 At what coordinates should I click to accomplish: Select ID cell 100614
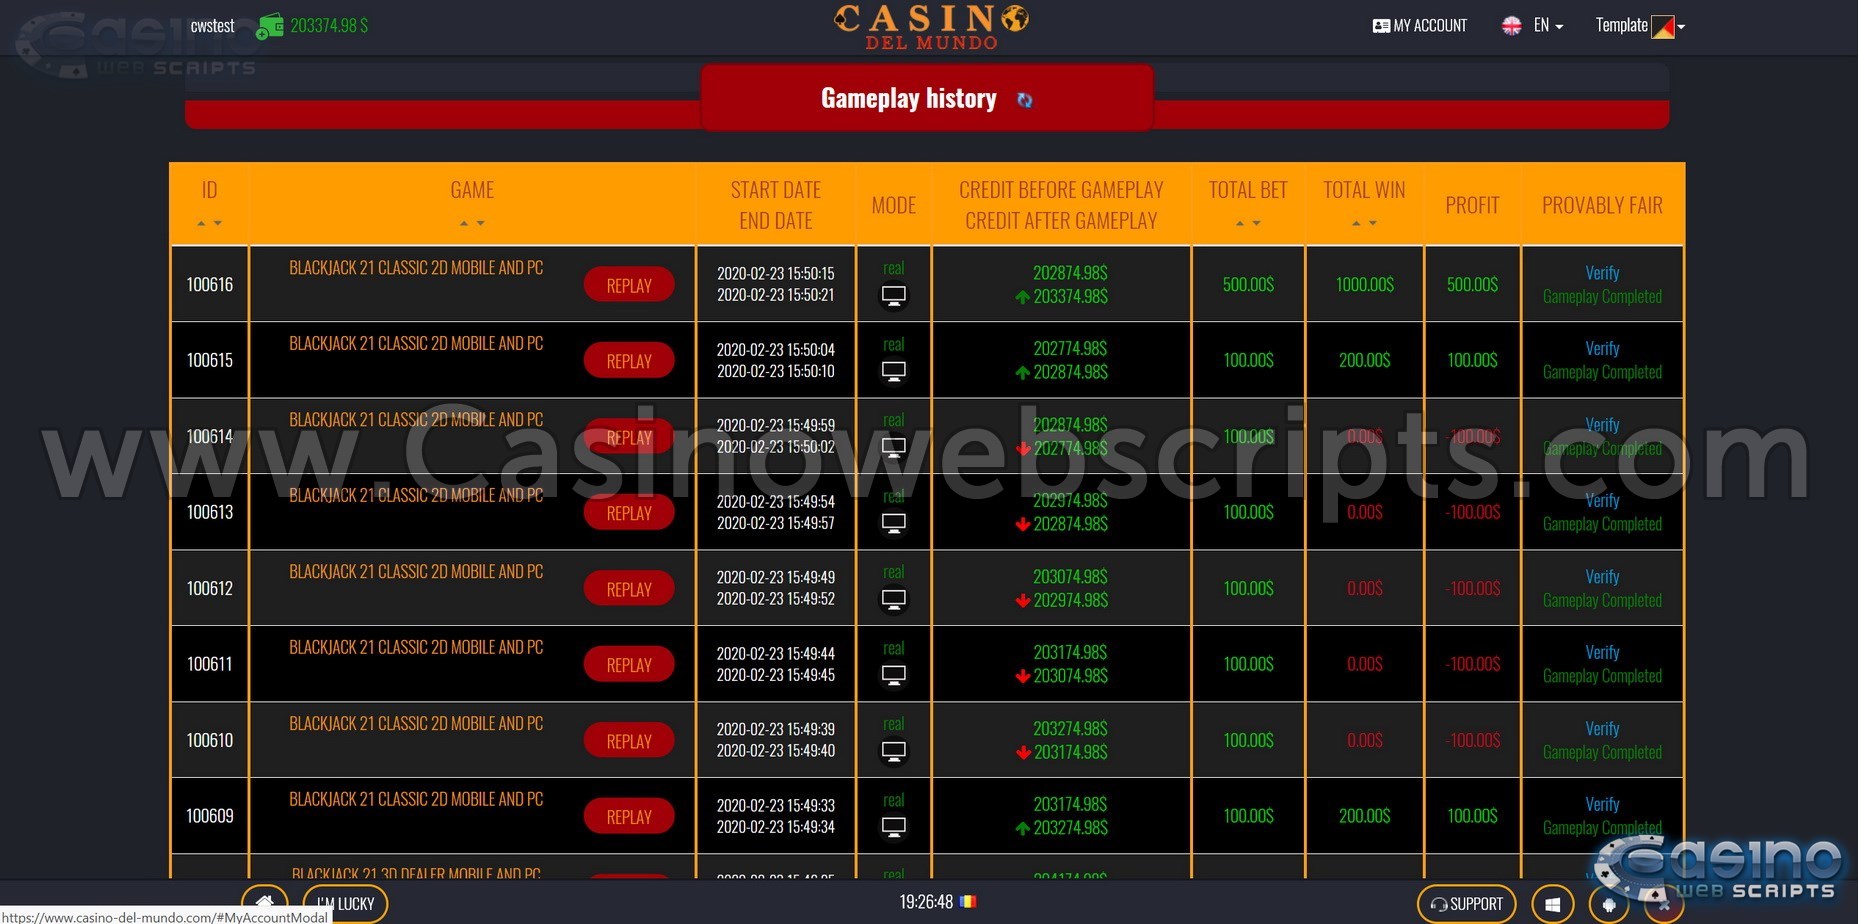click(x=210, y=437)
